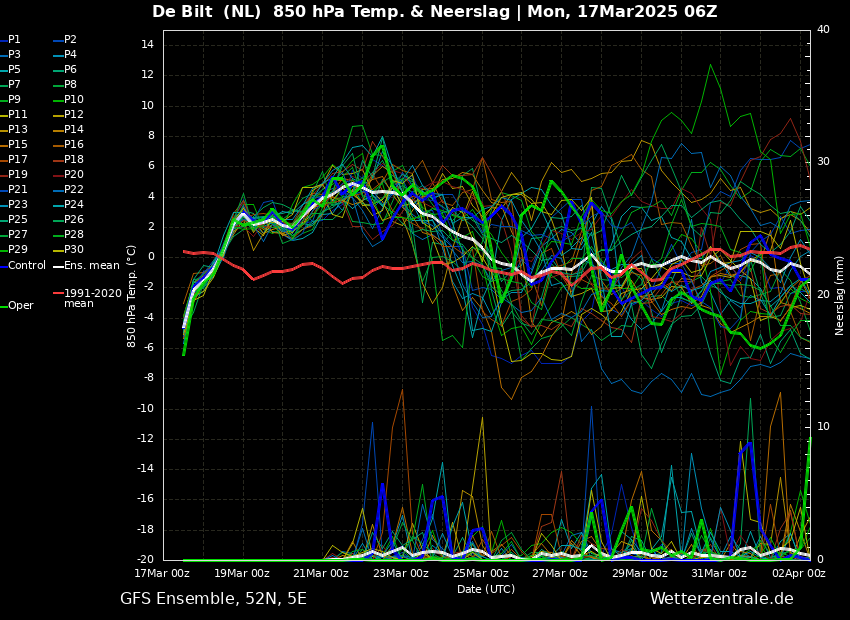Click P19 in the legend
This screenshot has height=620, width=850.
[14, 175]
